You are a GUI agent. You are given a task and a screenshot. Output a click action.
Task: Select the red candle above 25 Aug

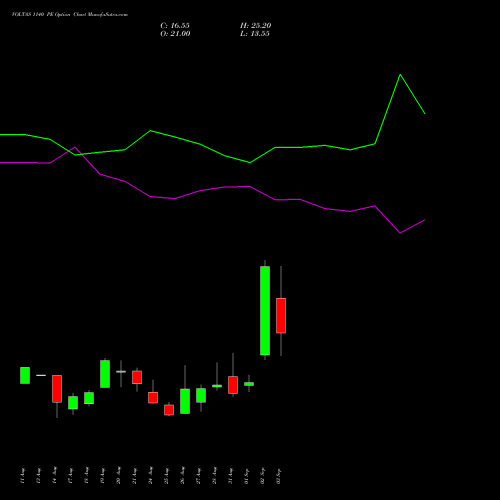[169, 410]
